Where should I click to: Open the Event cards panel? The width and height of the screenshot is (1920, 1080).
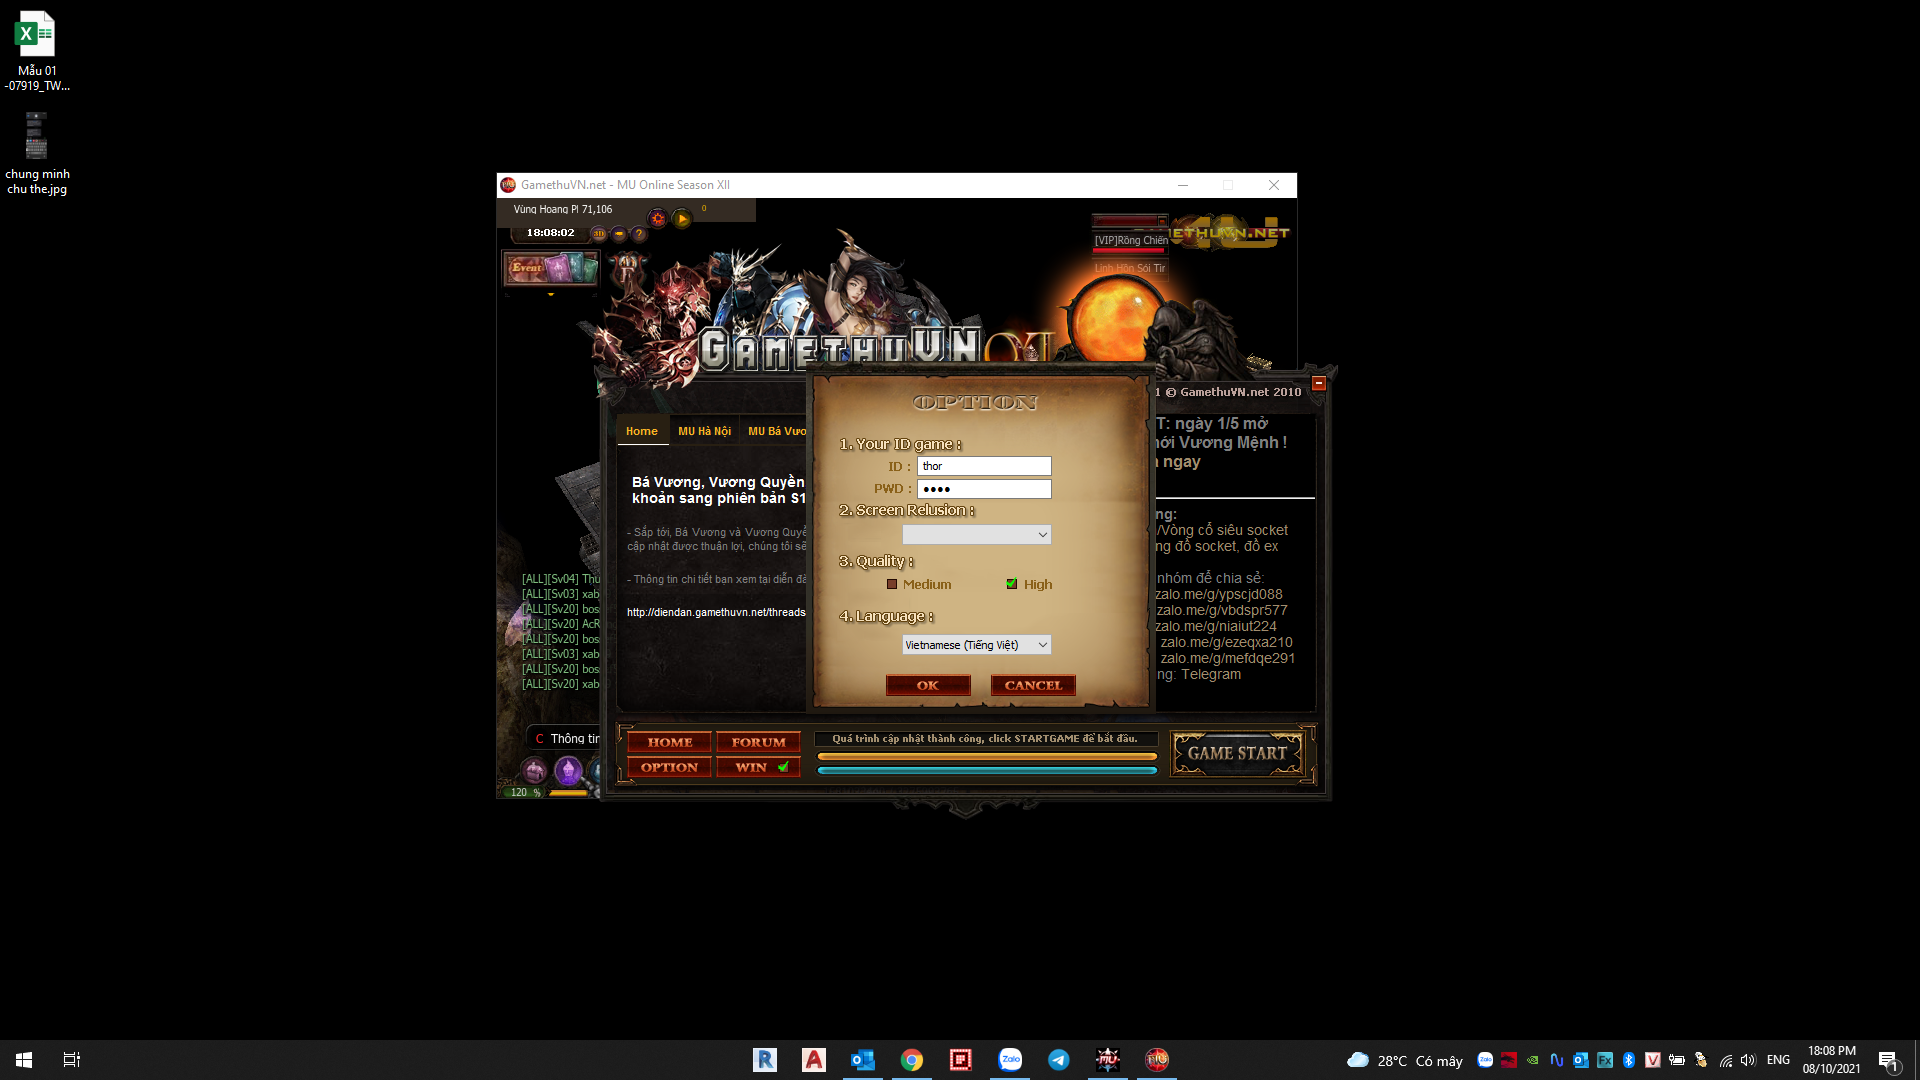(551, 268)
